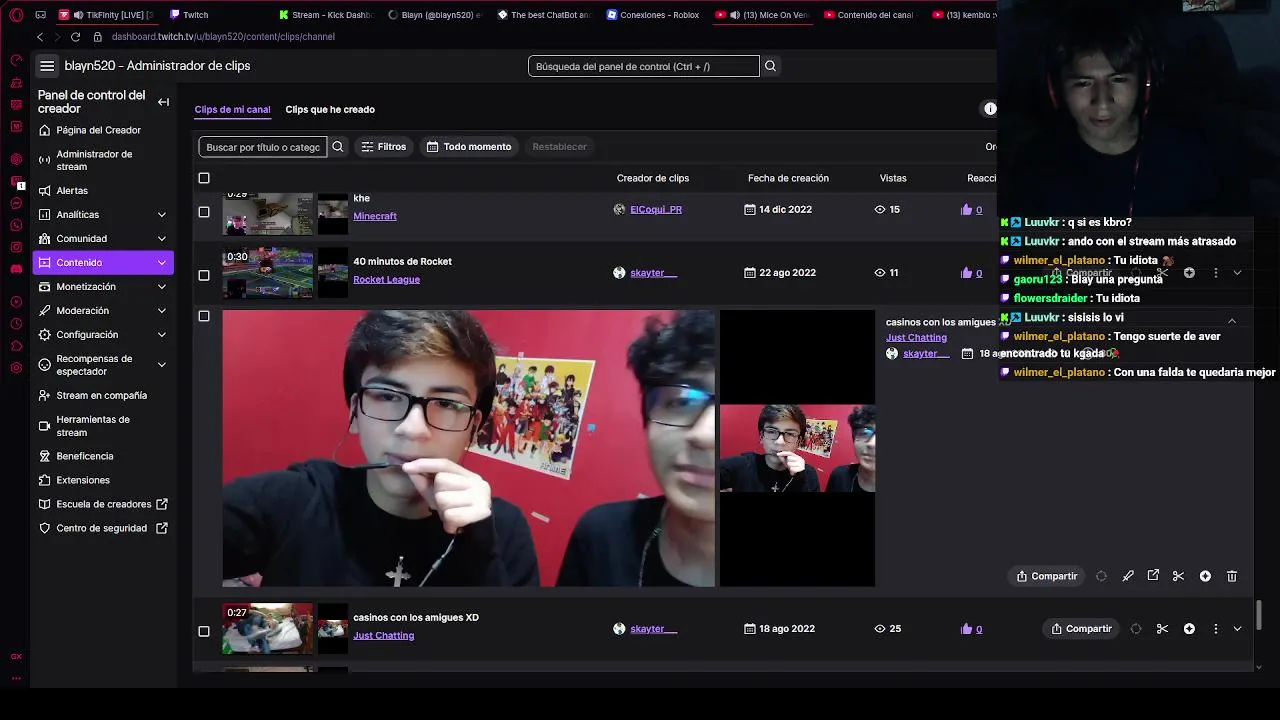1280x720 pixels.
Task: Check the khe Minecraft clip checkbox
Action: (204, 212)
